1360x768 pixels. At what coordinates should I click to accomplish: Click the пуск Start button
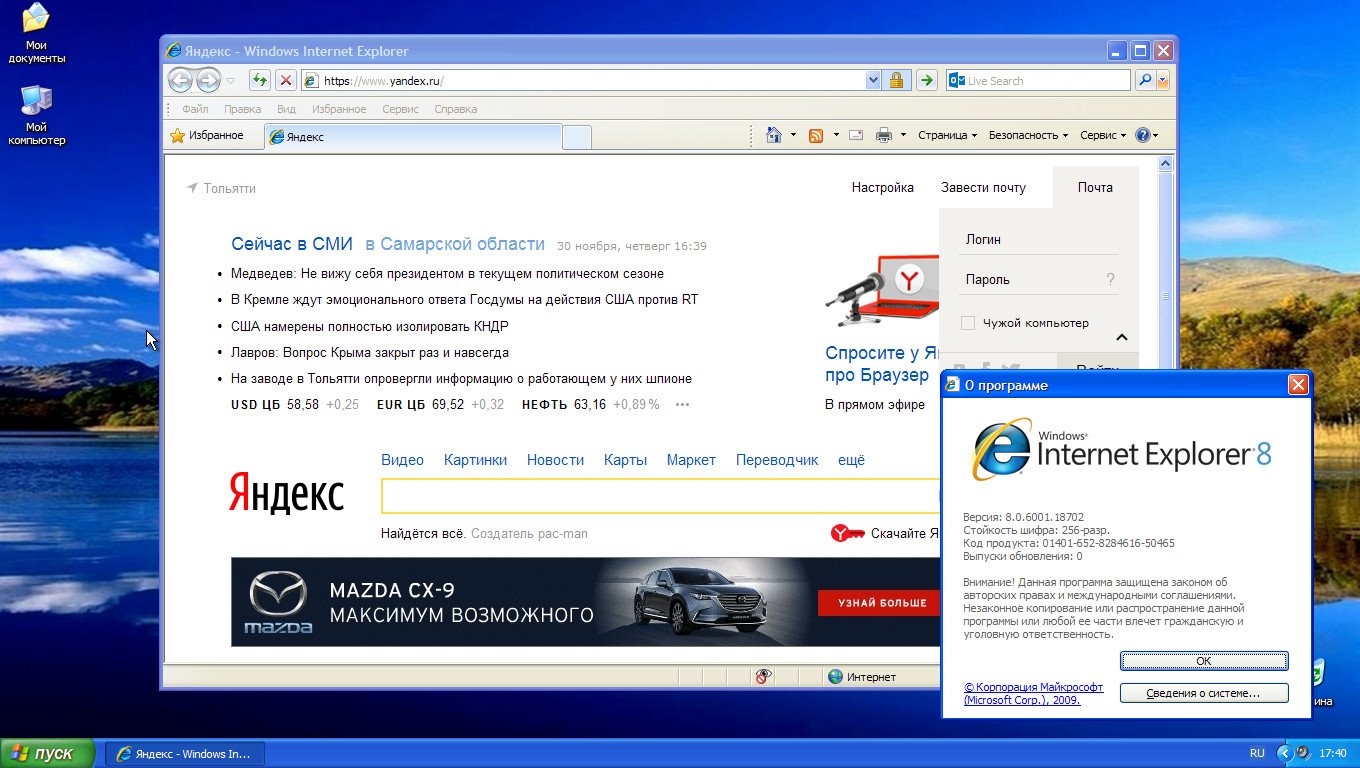(x=47, y=753)
